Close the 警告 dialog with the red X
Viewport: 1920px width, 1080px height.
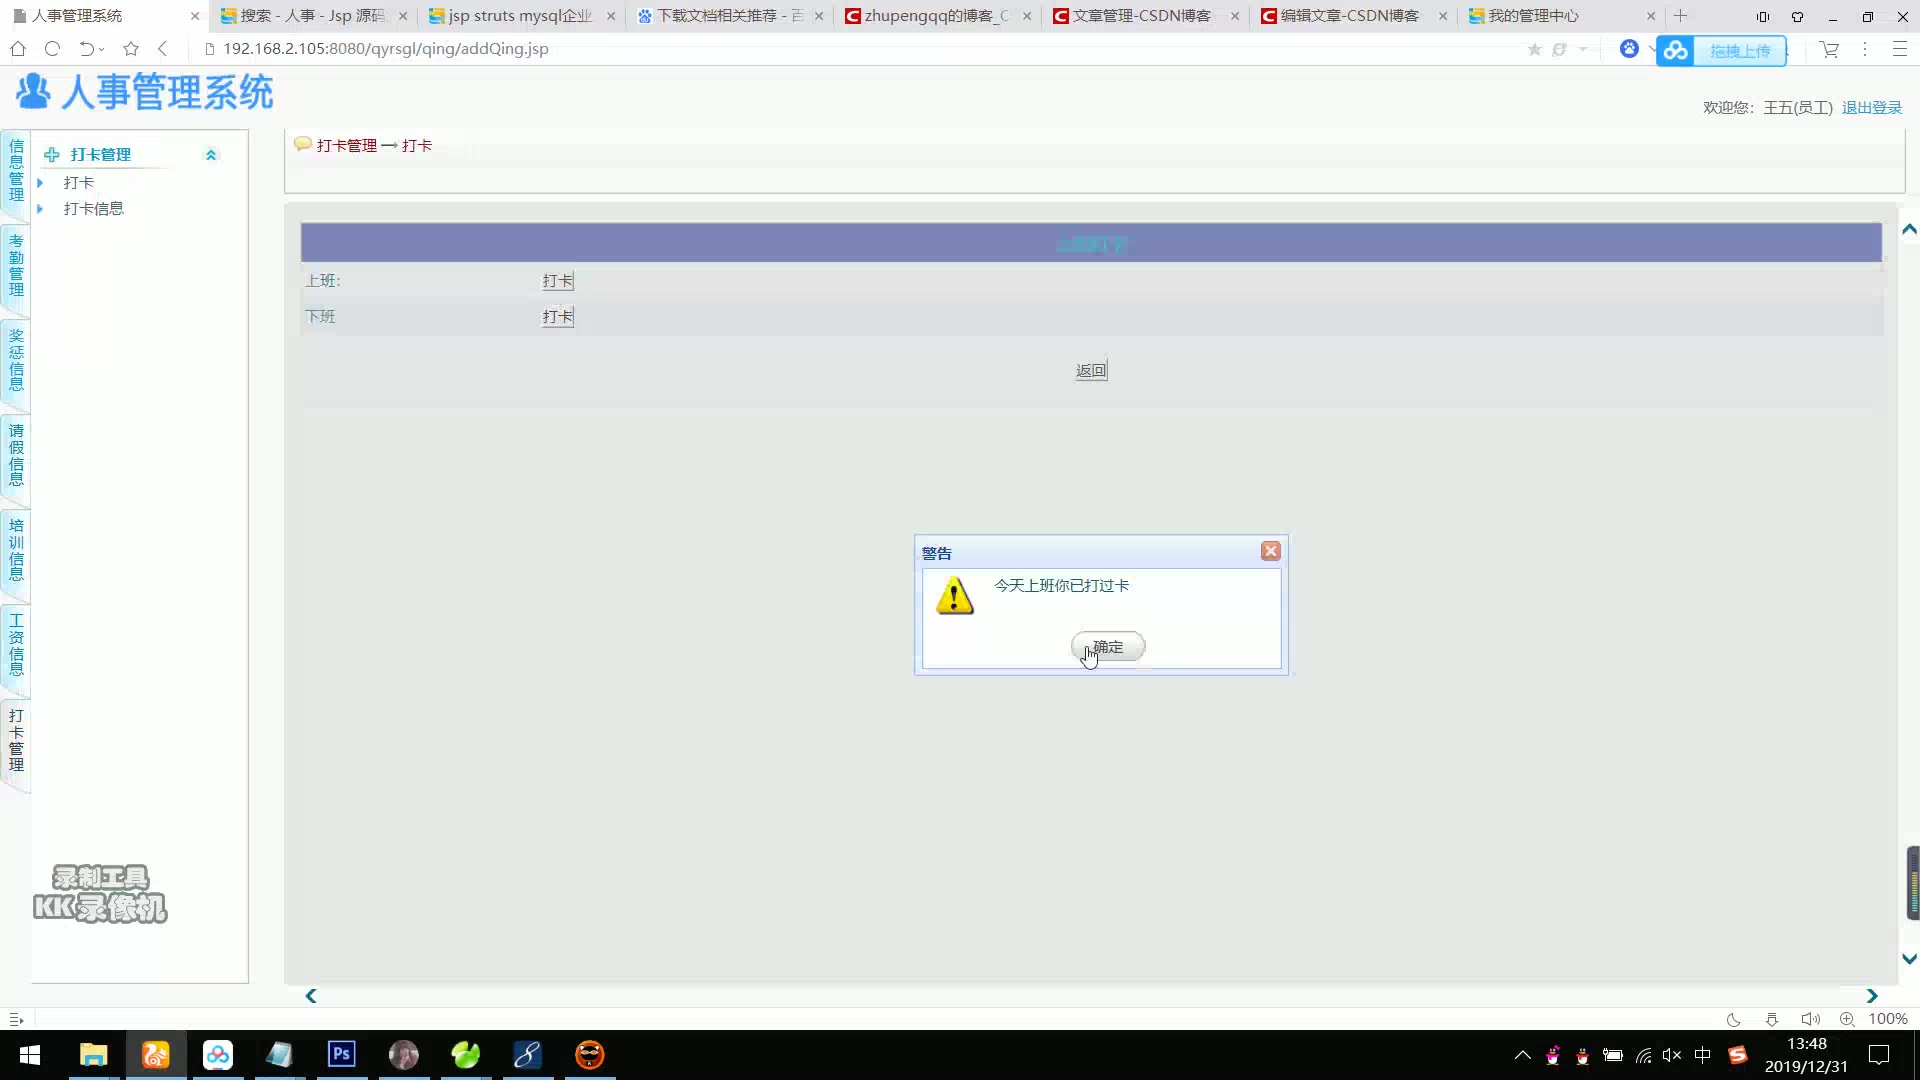click(1270, 551)
